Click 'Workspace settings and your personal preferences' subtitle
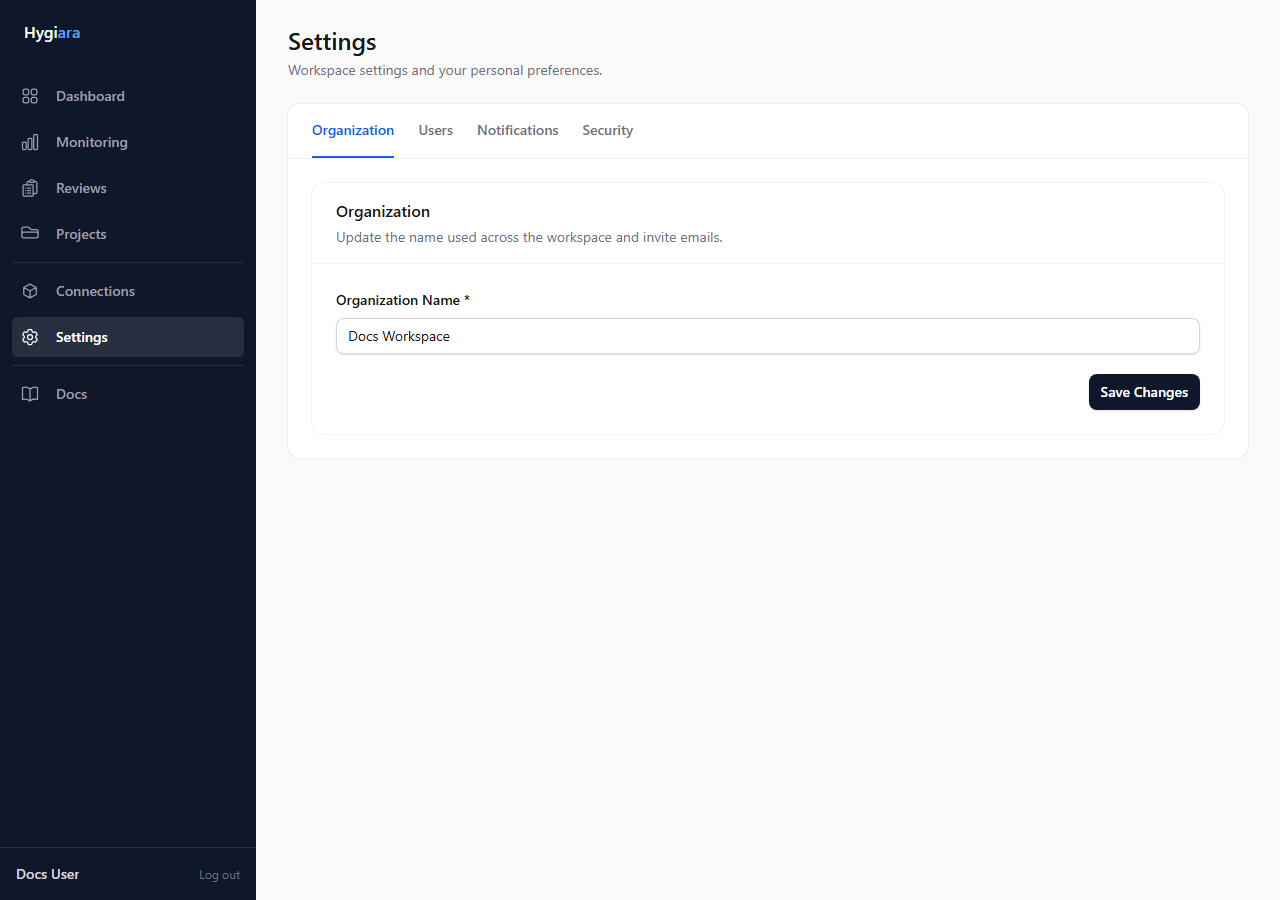1280x900 pixels. click(x=445, y=71)
